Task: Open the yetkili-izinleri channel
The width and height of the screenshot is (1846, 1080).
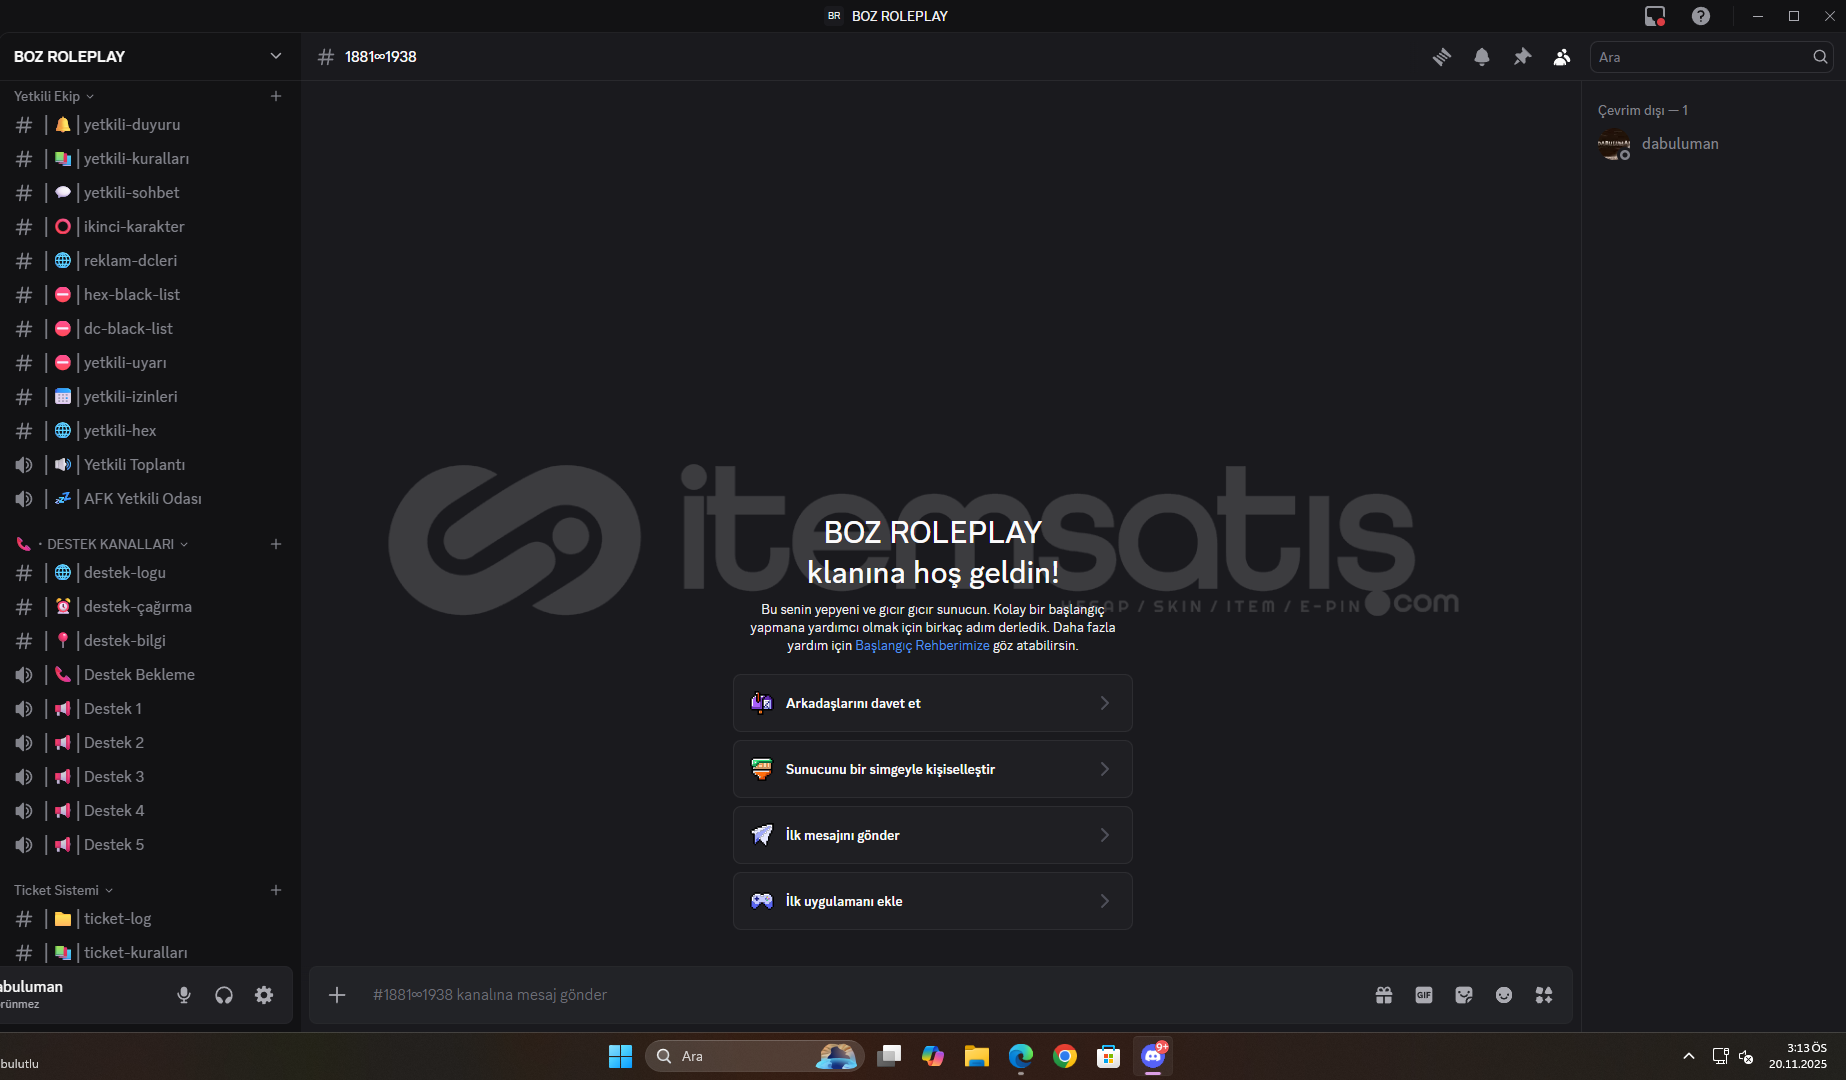Action: tap(148, 397)
